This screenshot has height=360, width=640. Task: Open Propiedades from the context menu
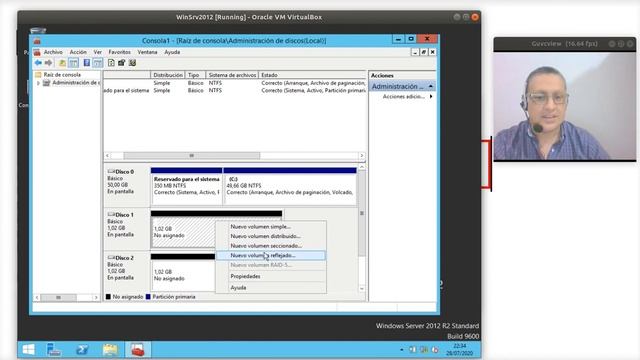click(x=271, y=276)
